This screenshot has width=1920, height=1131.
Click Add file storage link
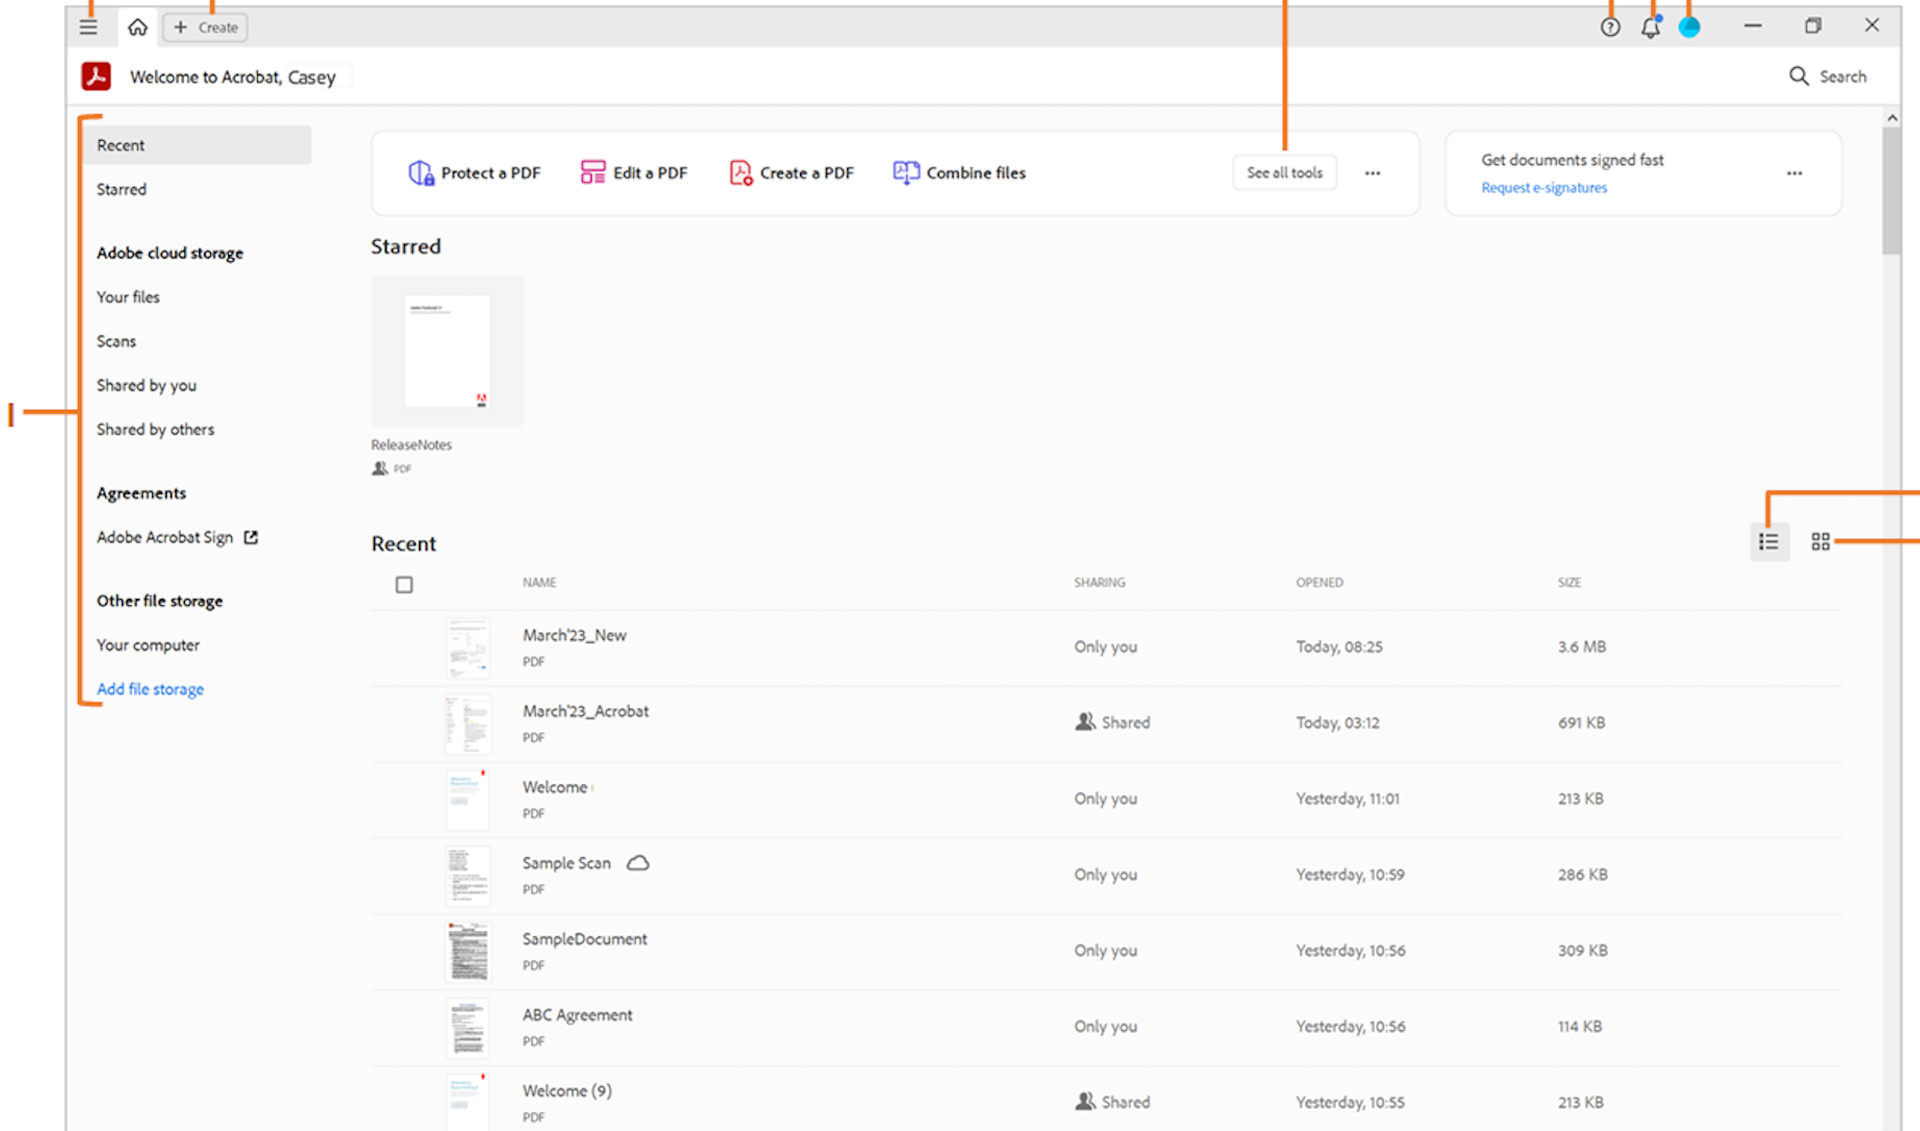point(150,689)
